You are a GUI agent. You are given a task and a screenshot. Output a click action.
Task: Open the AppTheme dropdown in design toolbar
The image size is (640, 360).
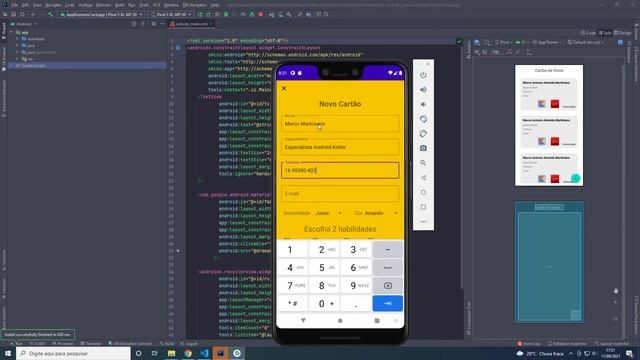[x=547, y=42]
